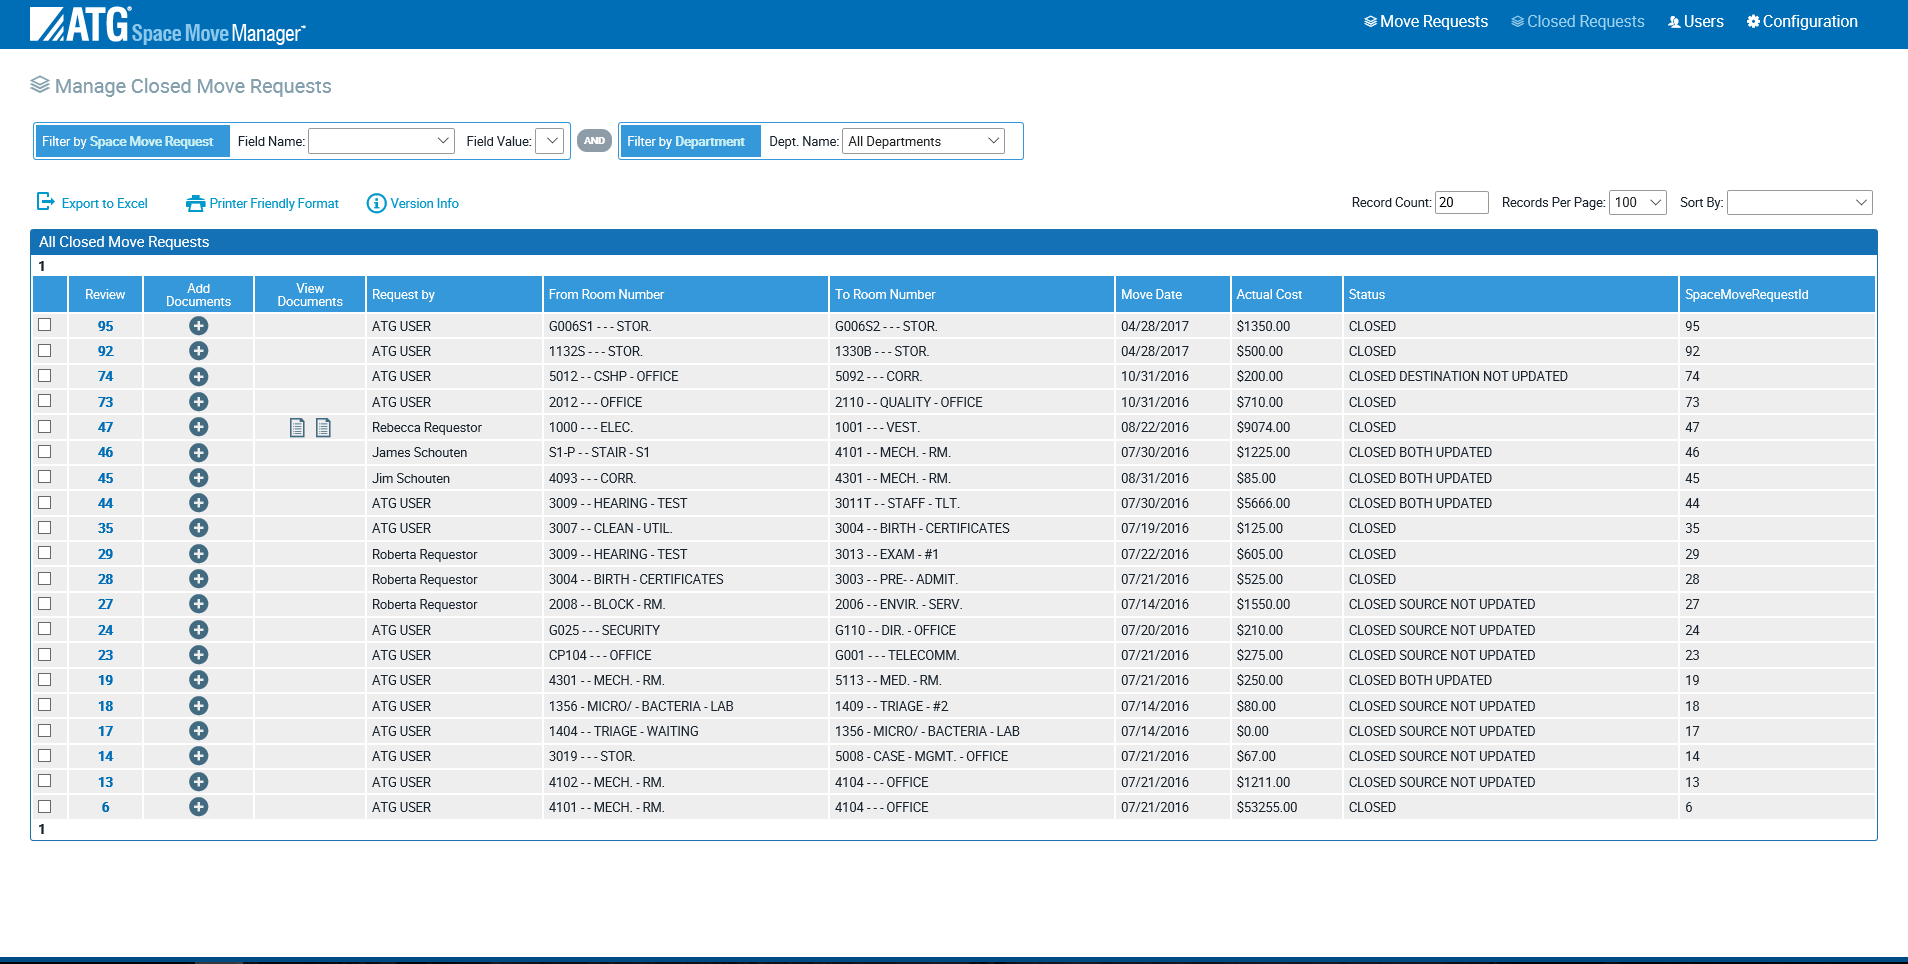Tick checkbox for request 17
Viewport: 1908px width, 964px height.
[x=45, y=730]
